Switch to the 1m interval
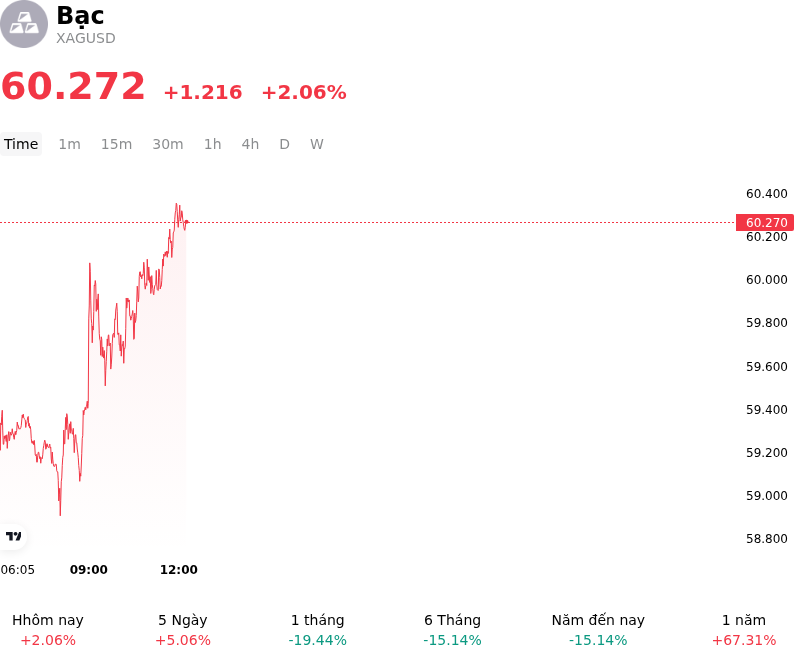This screenshot has width=800, height=660. (x=69, y=144)
